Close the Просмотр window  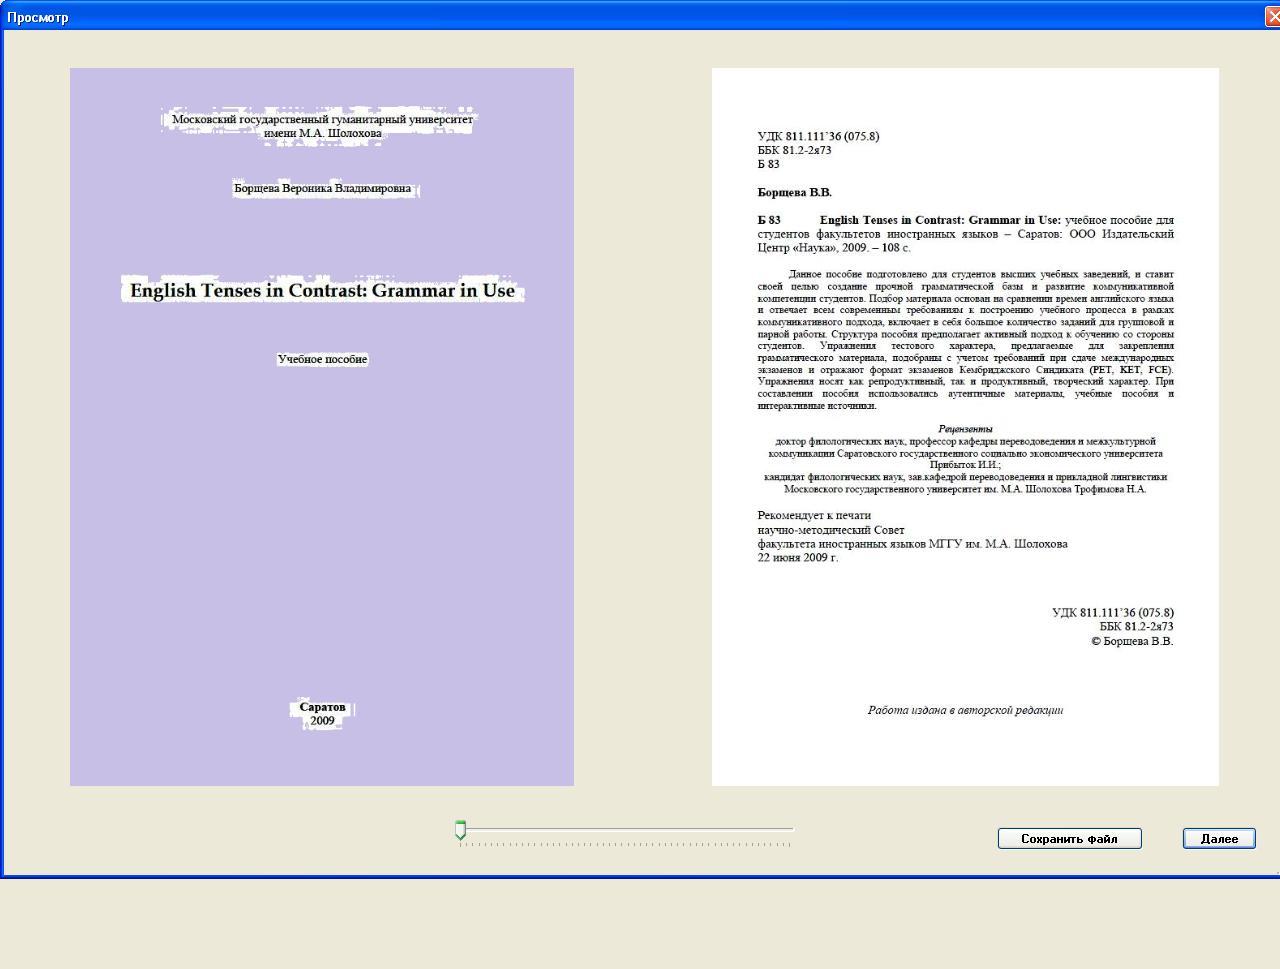pos(1273,16)
